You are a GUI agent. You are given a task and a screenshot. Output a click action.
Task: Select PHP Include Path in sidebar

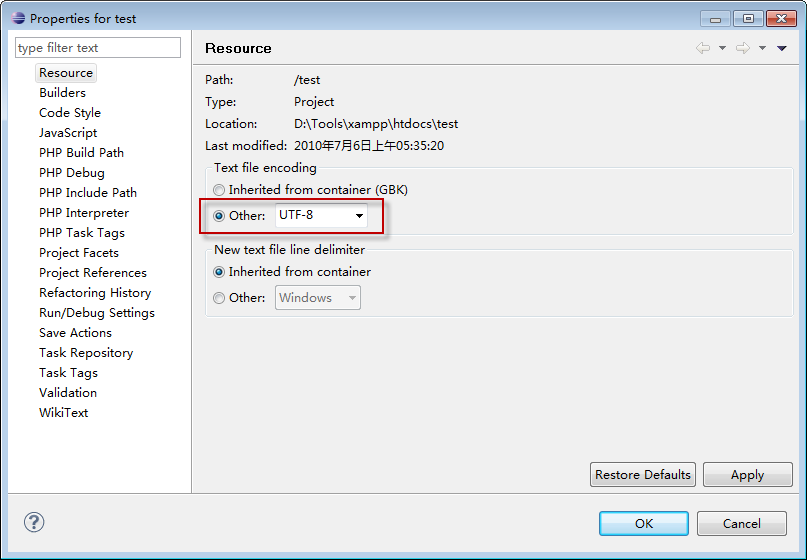point(88,193)
